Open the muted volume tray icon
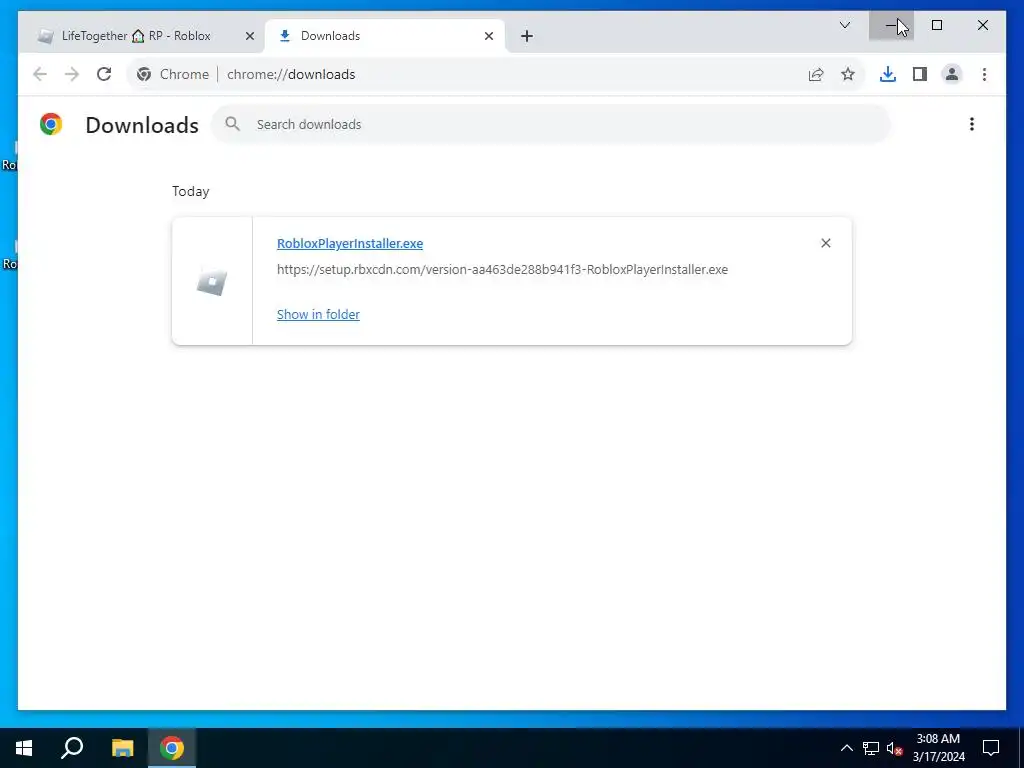 tap(894, 748)
